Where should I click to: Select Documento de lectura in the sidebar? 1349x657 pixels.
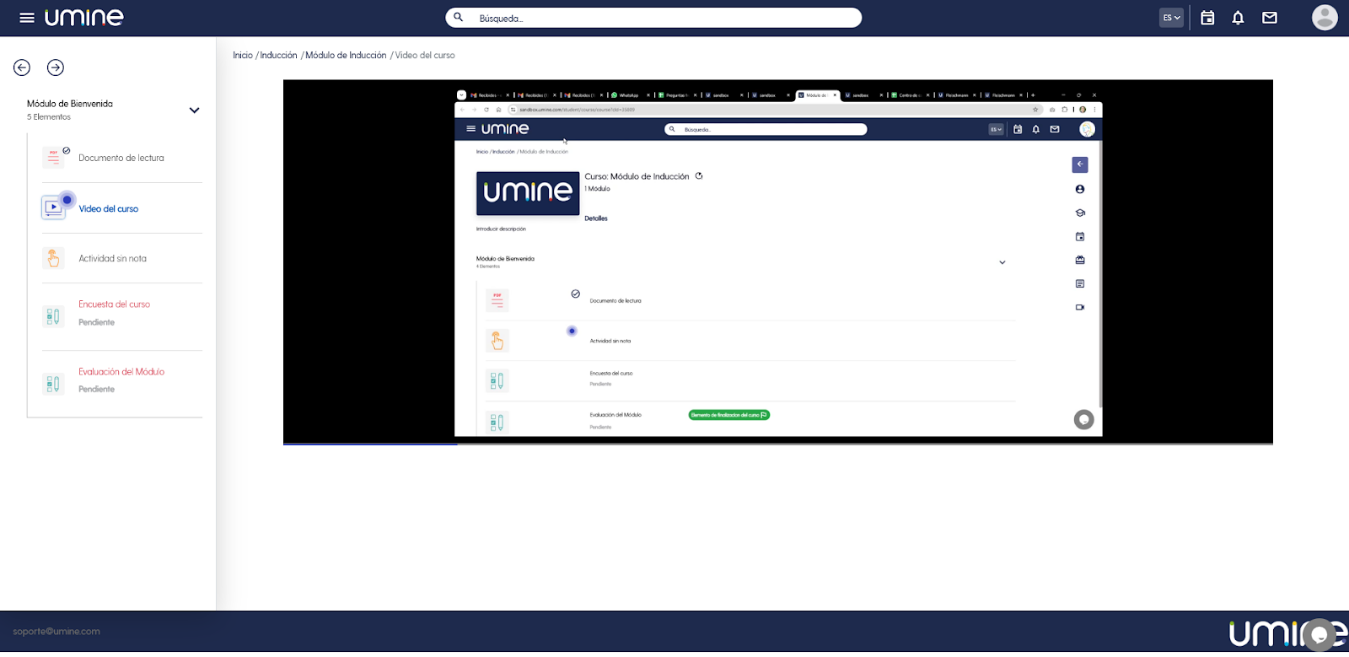tap(121, 158)
